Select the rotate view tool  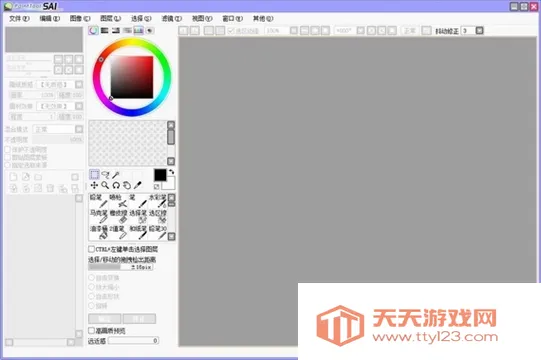[x=116, y=185]
